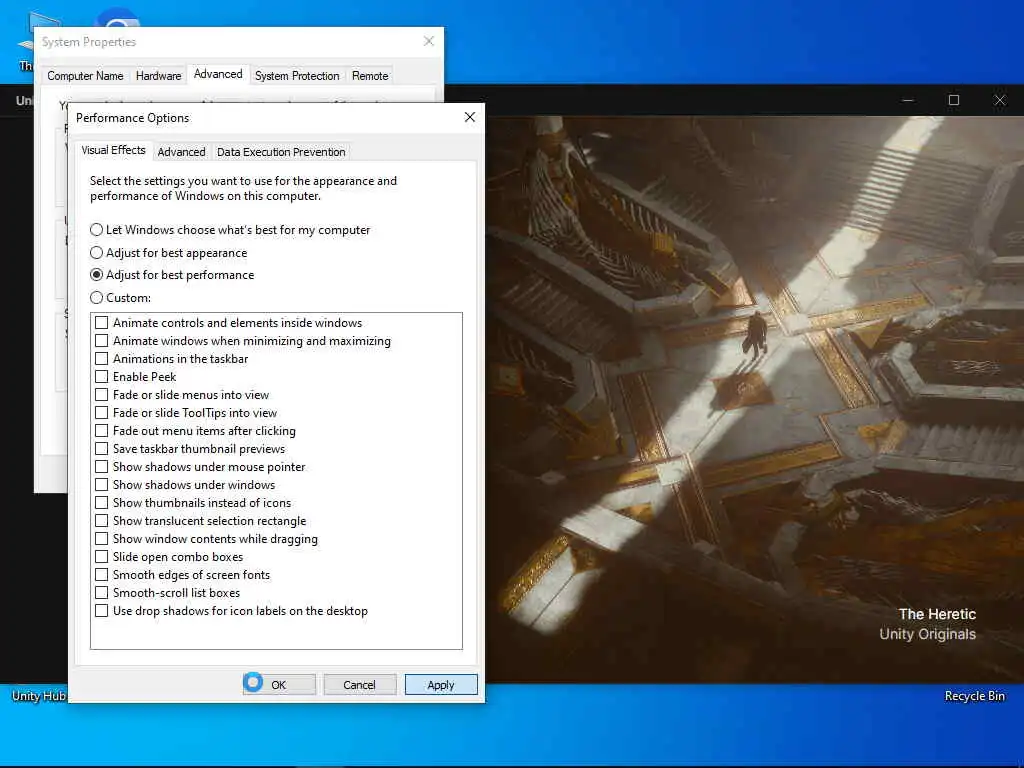Open System Protection tab
1024x768 pixels.
[x=297, y=76]
